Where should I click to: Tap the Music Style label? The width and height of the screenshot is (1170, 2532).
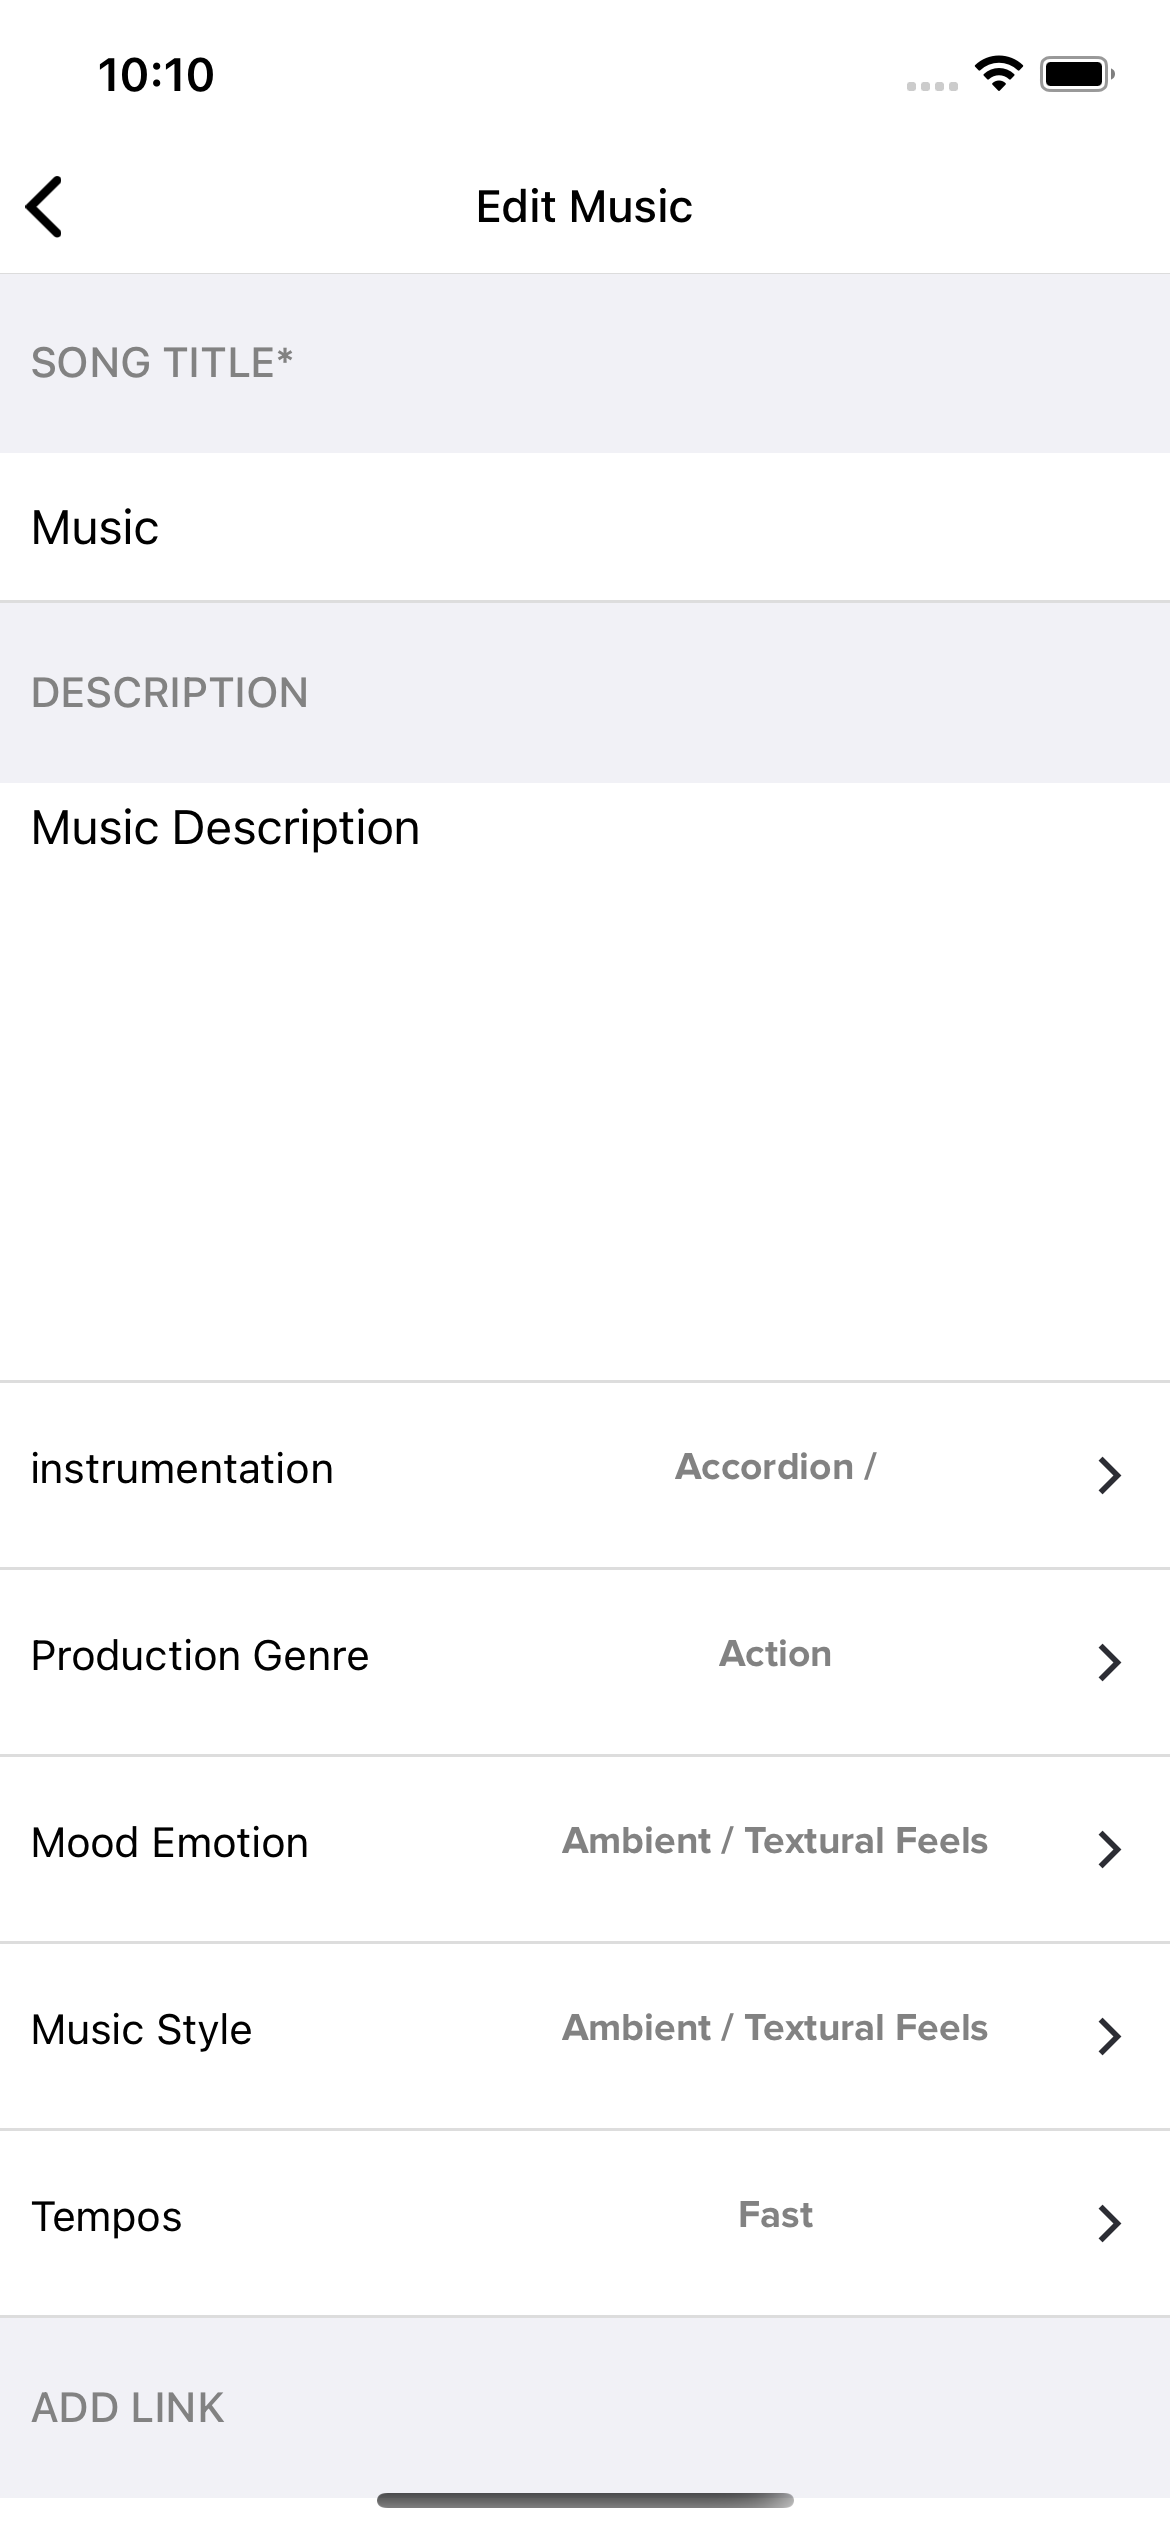142,2030
